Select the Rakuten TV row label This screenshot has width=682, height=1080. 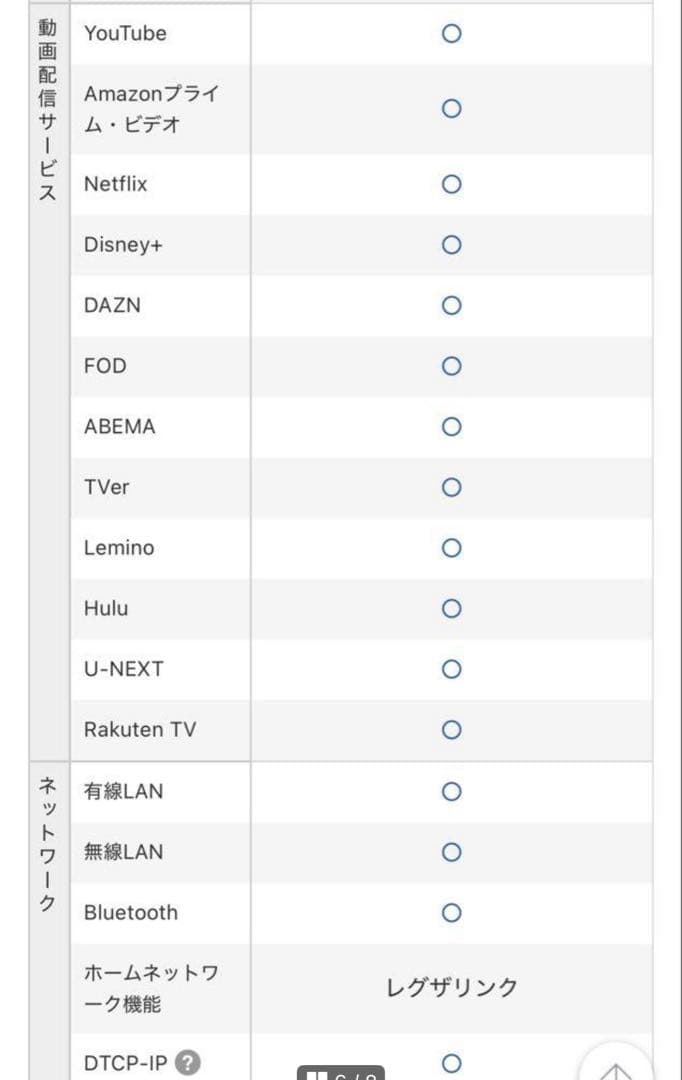(140, 729)
